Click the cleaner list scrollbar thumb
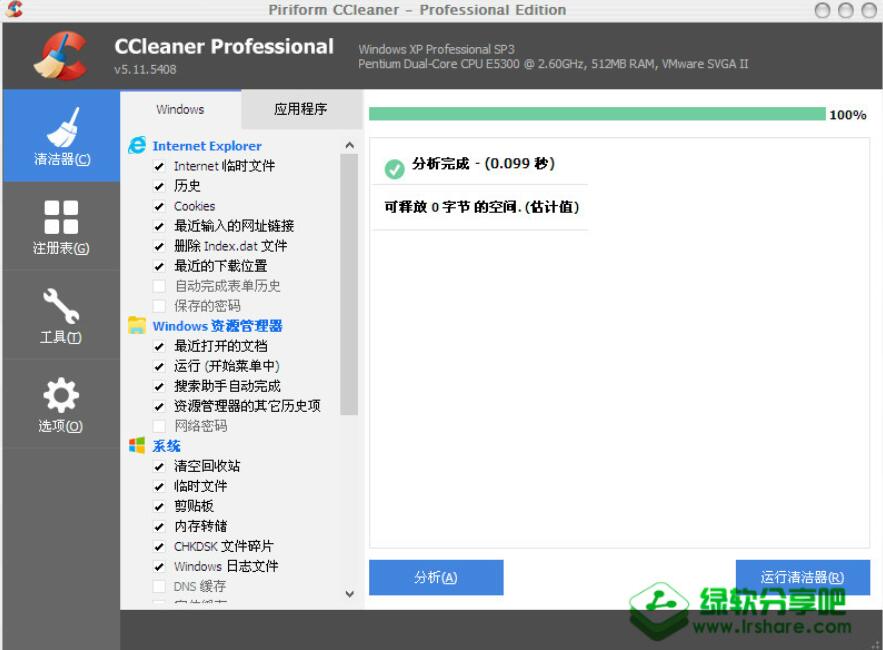883x650 pixels. tap(349, 284)
